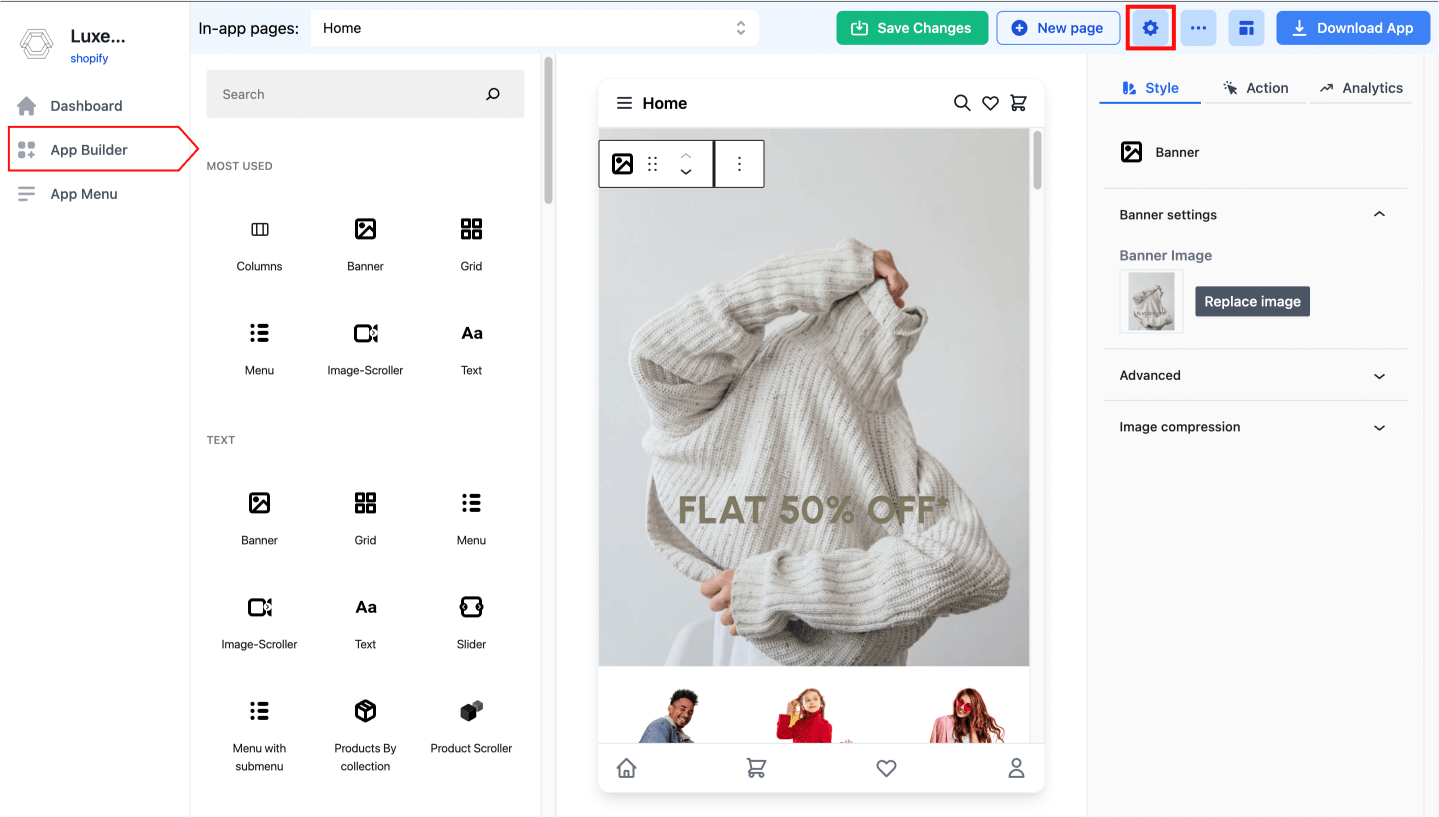The width and height of the screenshot is (1439, 817).
Task: Open the In-app pages dropdown
Action: pyautogui.click(x=535, y=27)
